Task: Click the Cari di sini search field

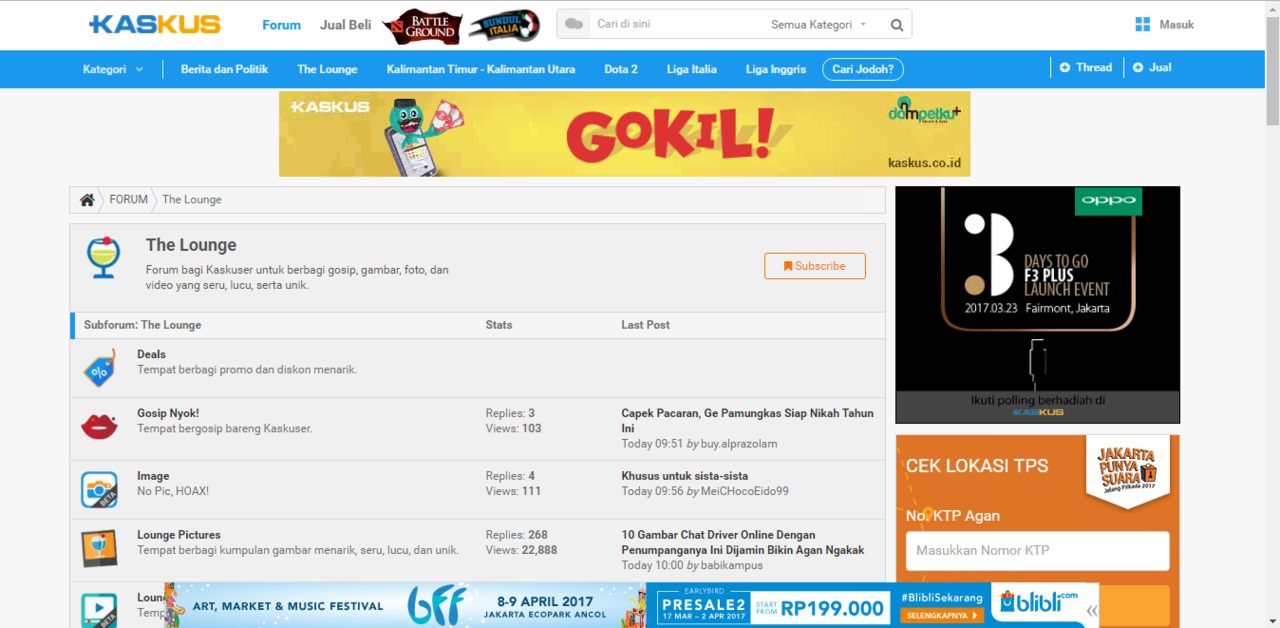Action: point(678,24)
